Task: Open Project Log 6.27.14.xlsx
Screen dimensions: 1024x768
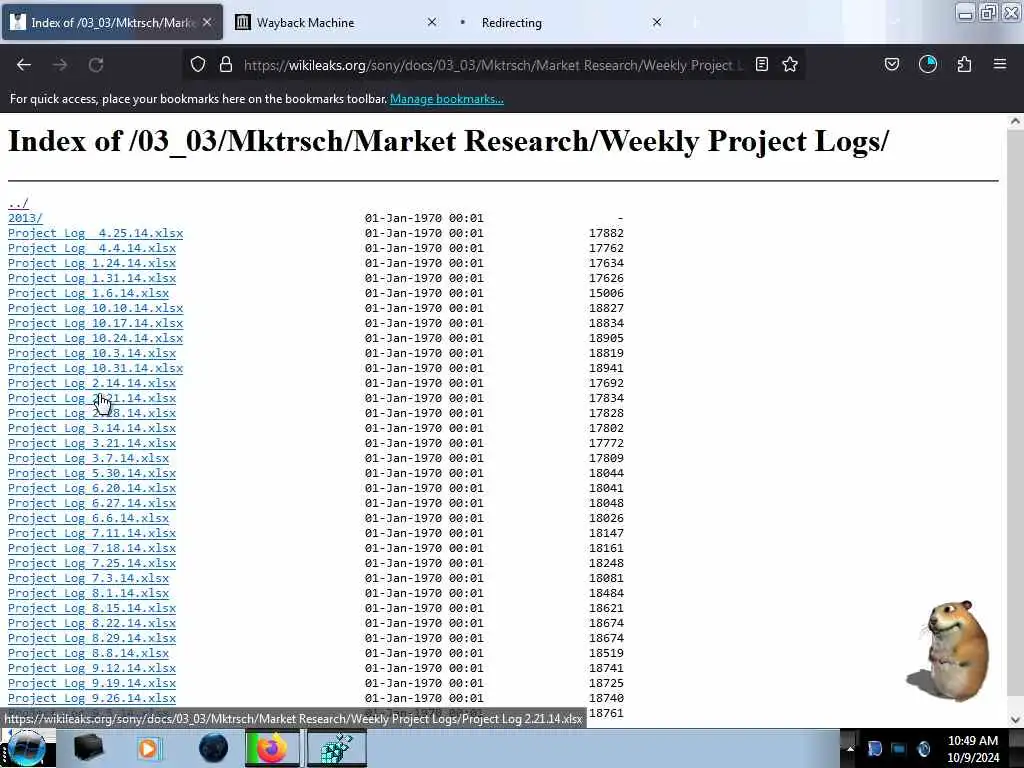Action: coord(92,504)
